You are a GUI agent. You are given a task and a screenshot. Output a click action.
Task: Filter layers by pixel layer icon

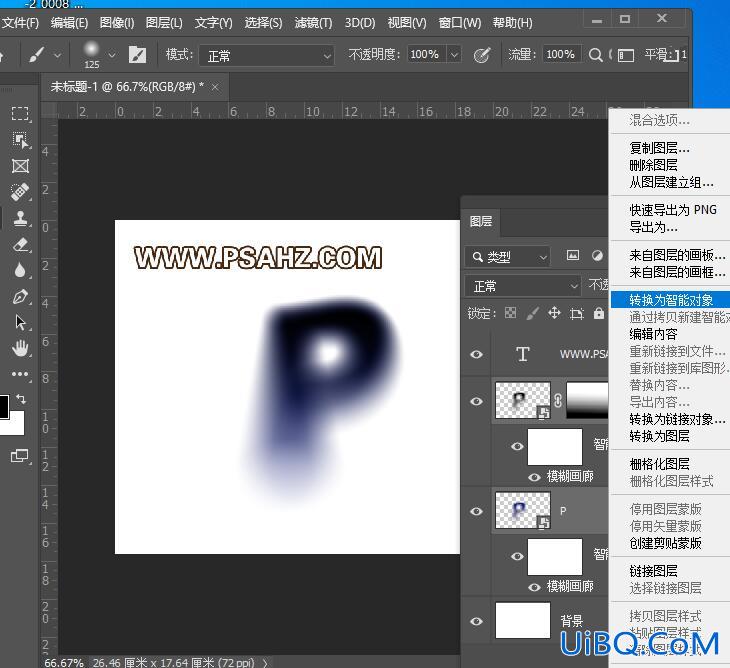coord(573,255)
